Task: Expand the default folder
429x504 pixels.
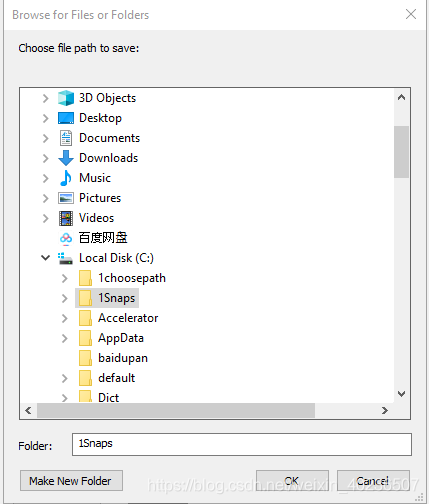Action: [65, 378]
